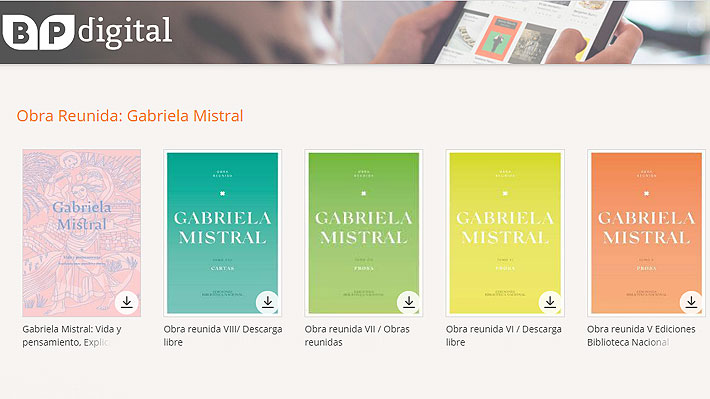Open the Obra Reunida: Gabriela Mistral heading

point(130,116)
